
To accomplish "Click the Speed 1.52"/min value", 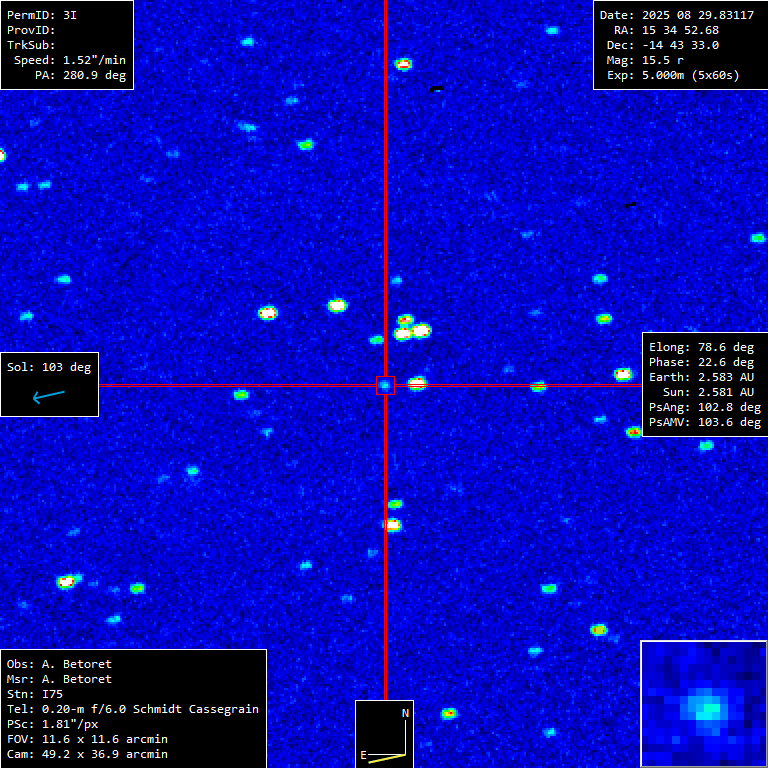I will 69,60.
